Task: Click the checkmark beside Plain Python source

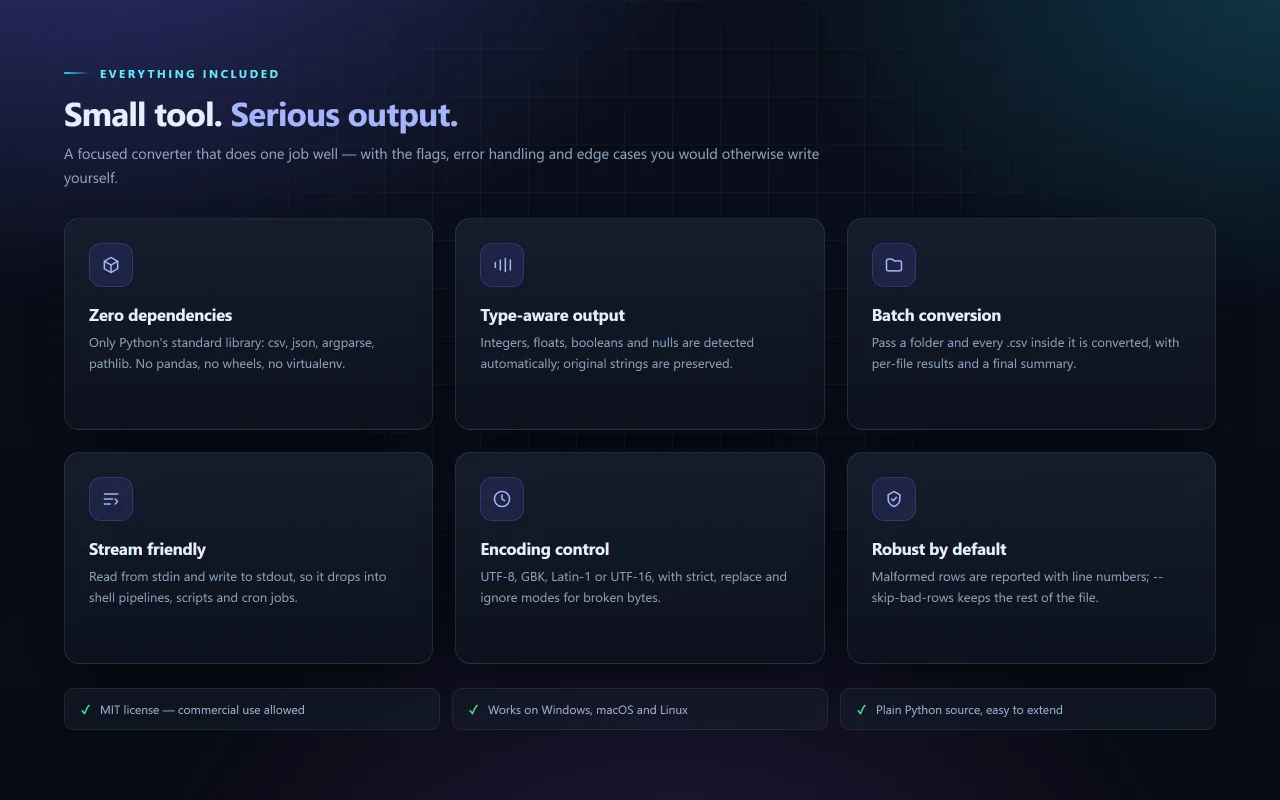Action: click(x=862, y=710)
